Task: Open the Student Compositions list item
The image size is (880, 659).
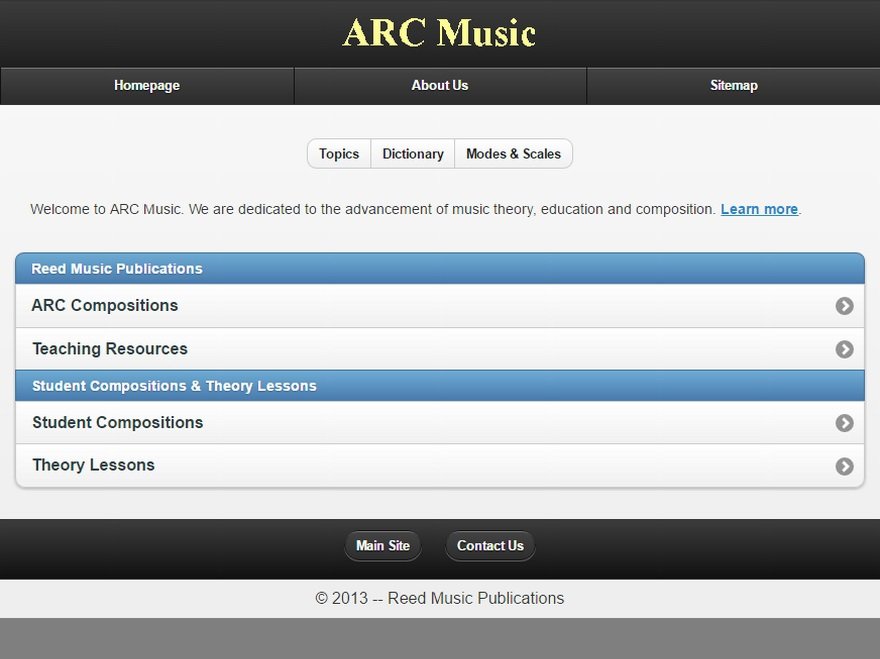Action: [440, 423]
